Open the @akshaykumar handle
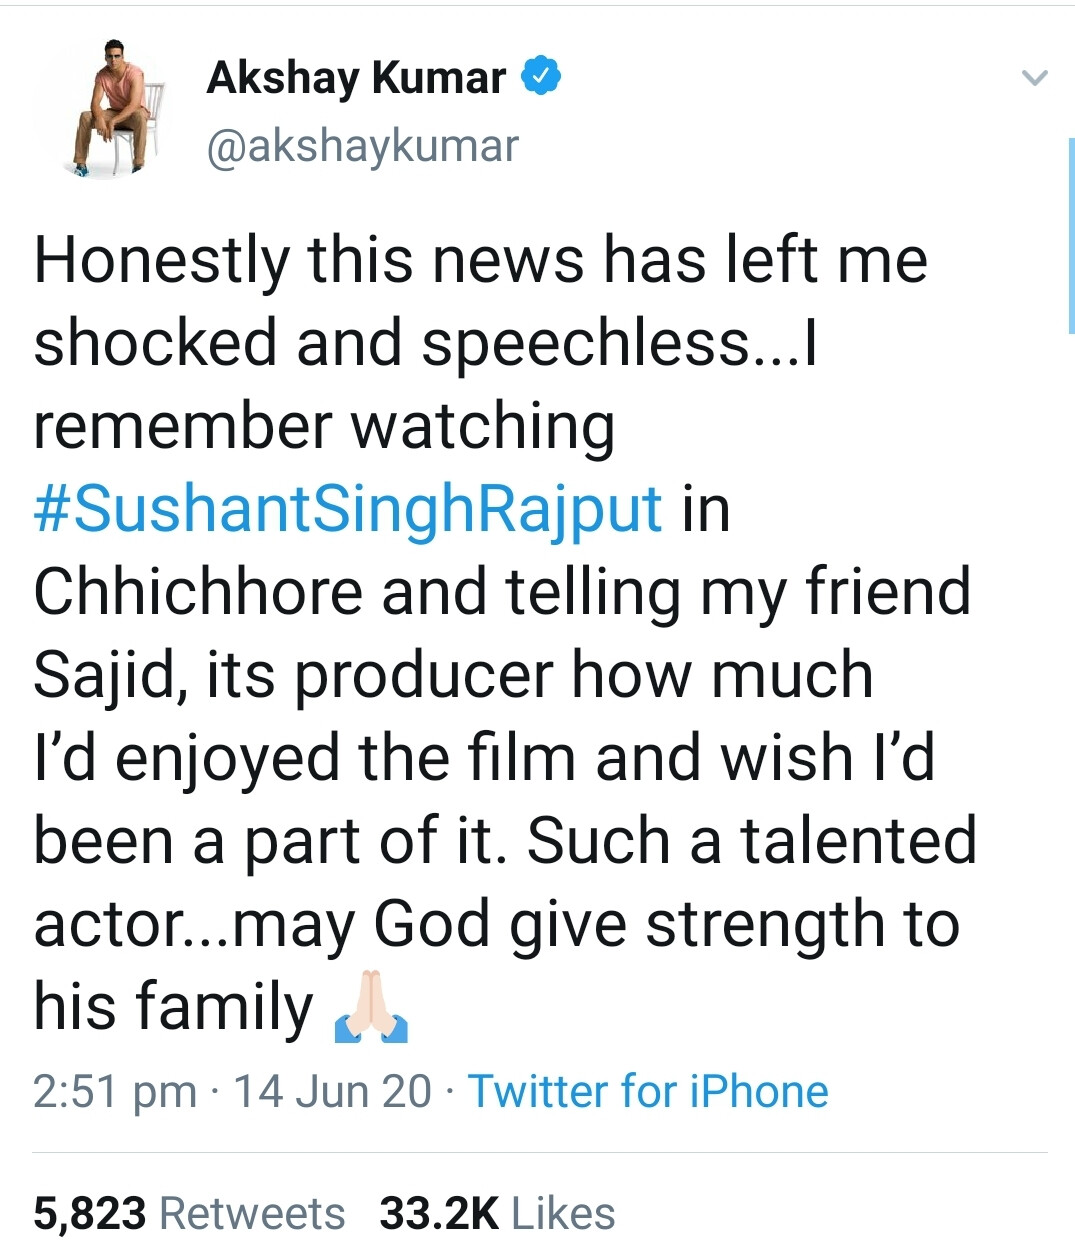The width and height of the screenshot is (1075, 1260). click(362, 146)
